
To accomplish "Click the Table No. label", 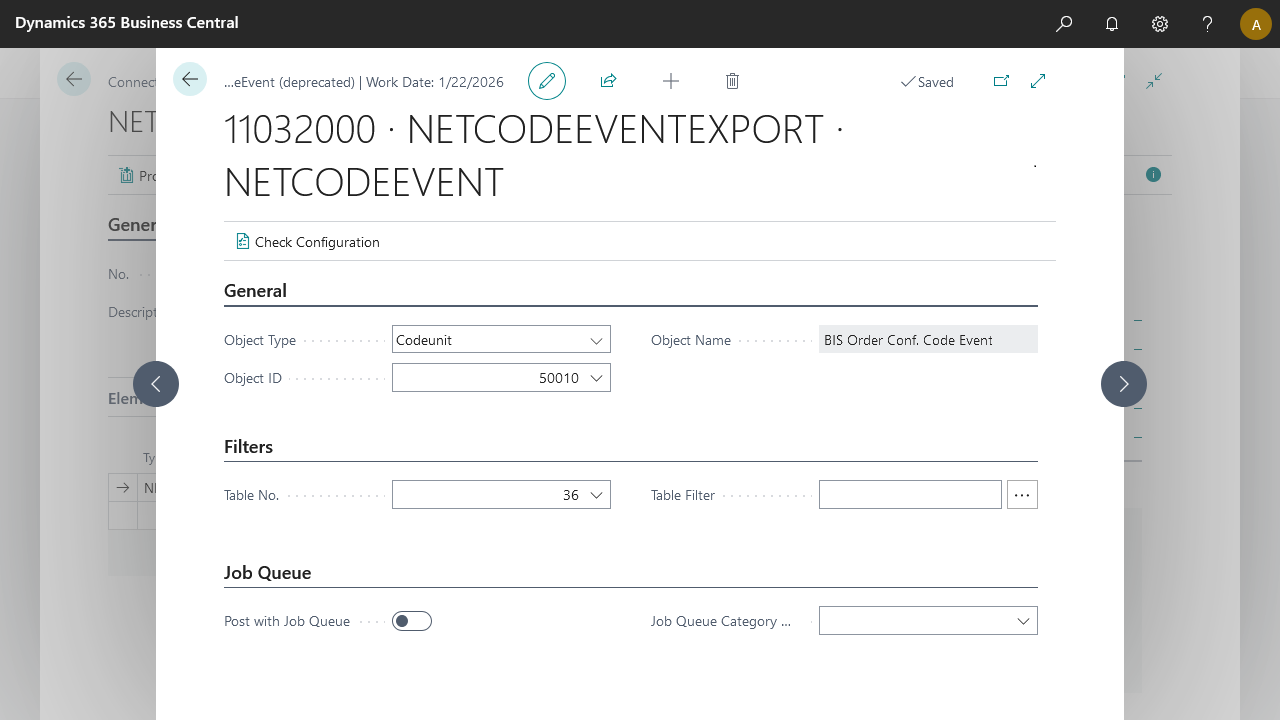I will tap(251, 495).
